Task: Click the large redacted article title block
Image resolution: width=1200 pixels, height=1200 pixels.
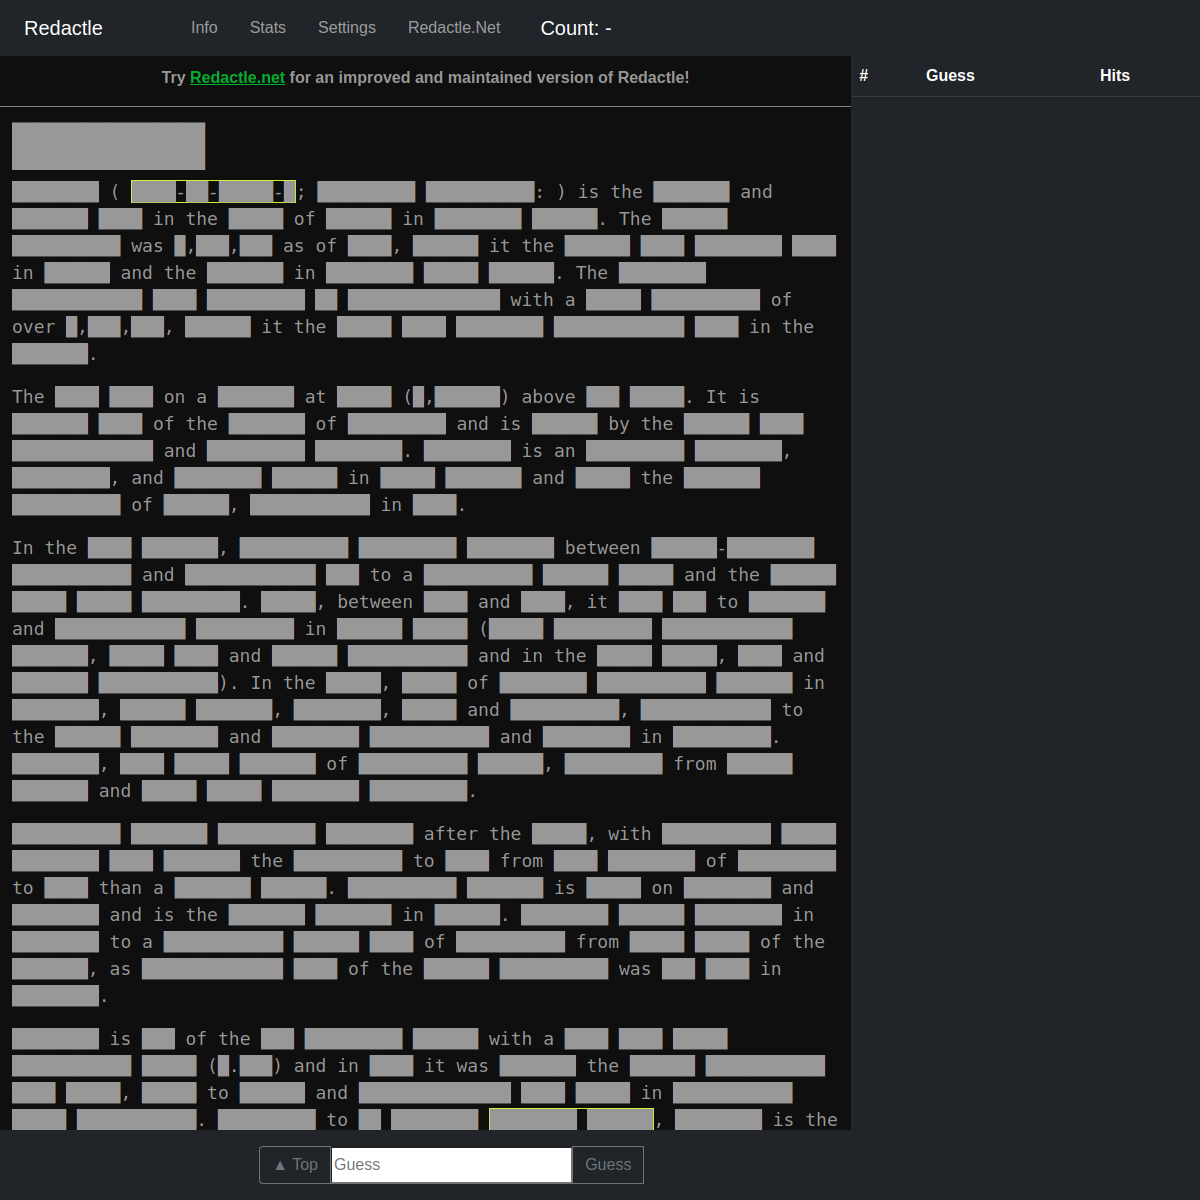Action: click(108, 146)
